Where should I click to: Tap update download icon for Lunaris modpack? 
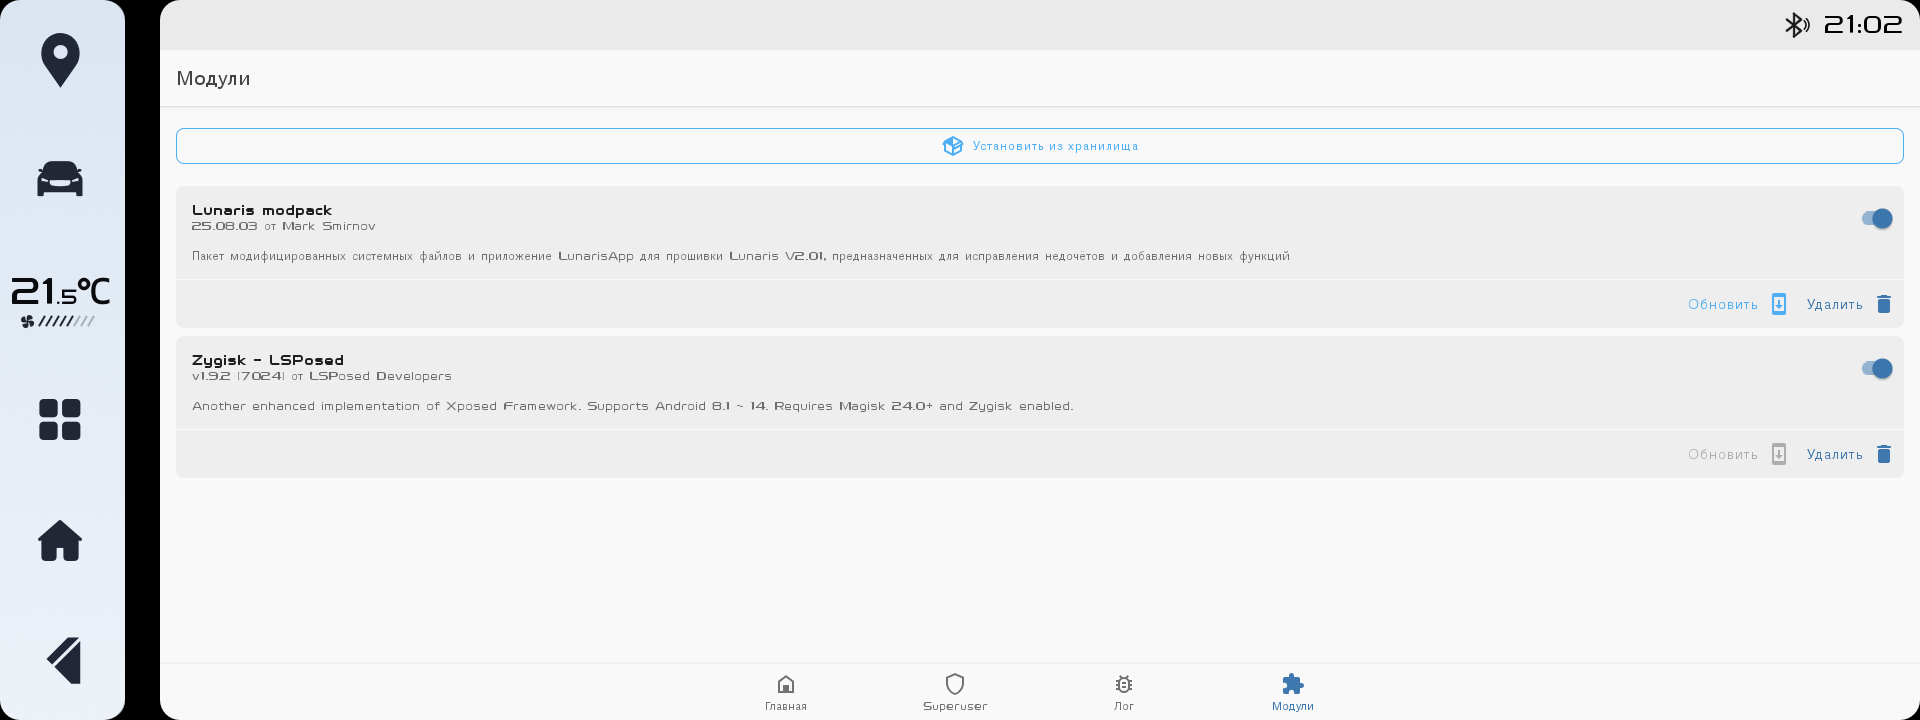(x=1779, y=304)
